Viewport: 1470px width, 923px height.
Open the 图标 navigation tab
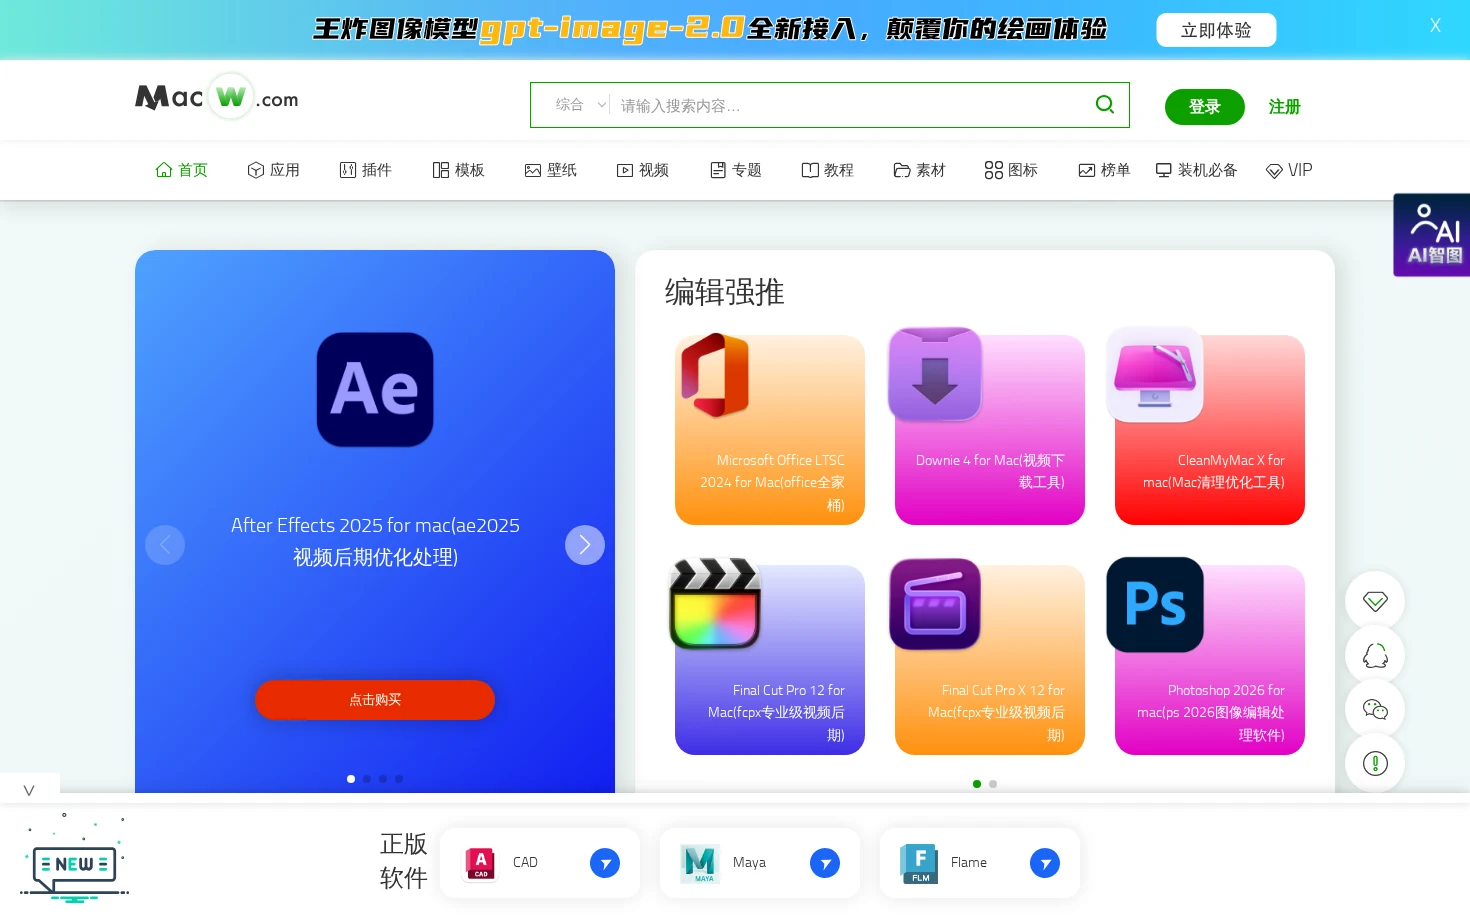[x=1012, y=170]
